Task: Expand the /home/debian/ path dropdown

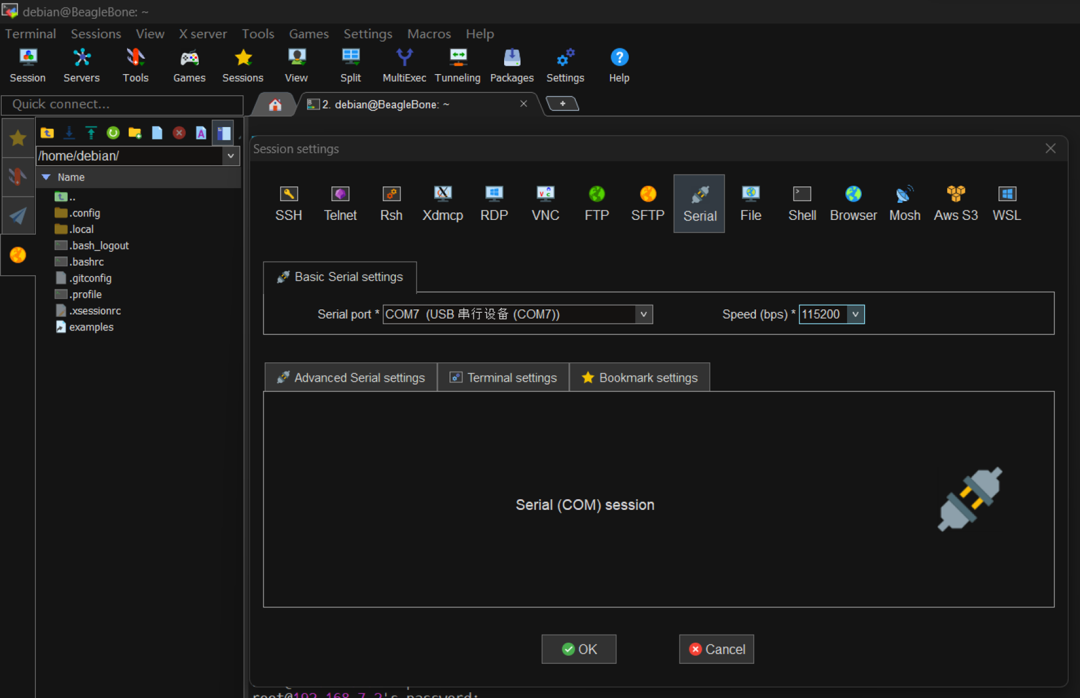Action: click(231, 156)
